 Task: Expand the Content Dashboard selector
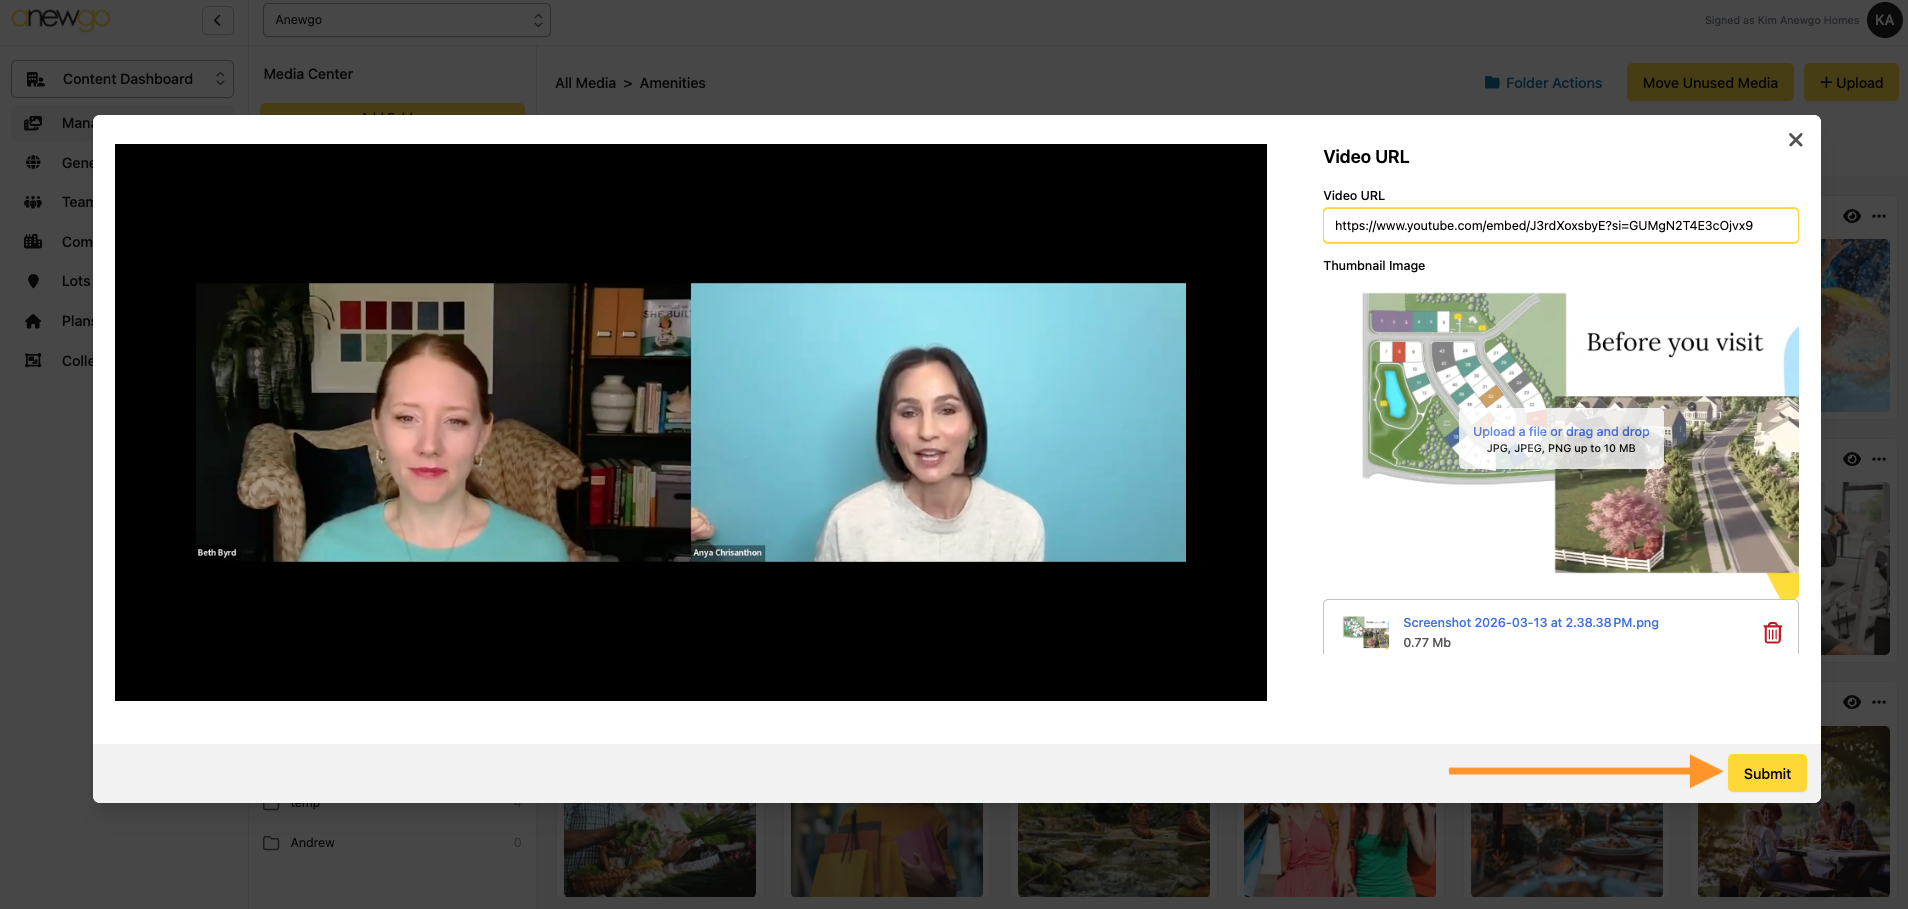click(122, 79)
